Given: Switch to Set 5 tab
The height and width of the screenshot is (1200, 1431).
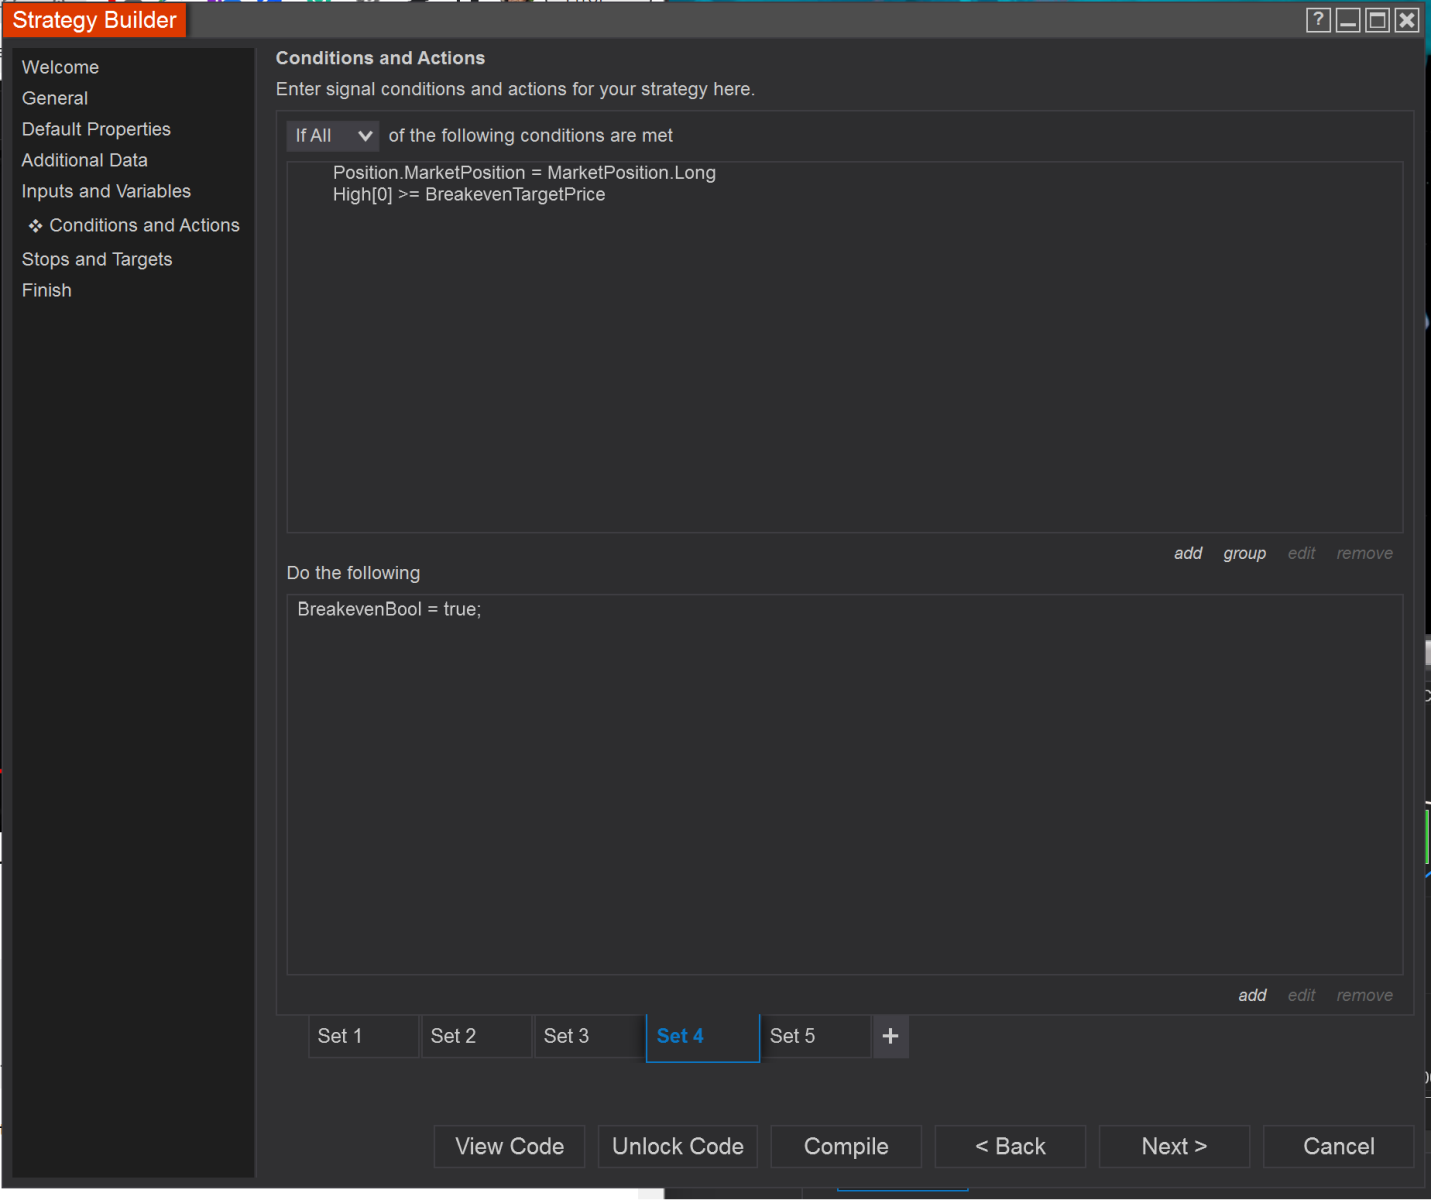Looking at the screenshot, I should 815,1036.
